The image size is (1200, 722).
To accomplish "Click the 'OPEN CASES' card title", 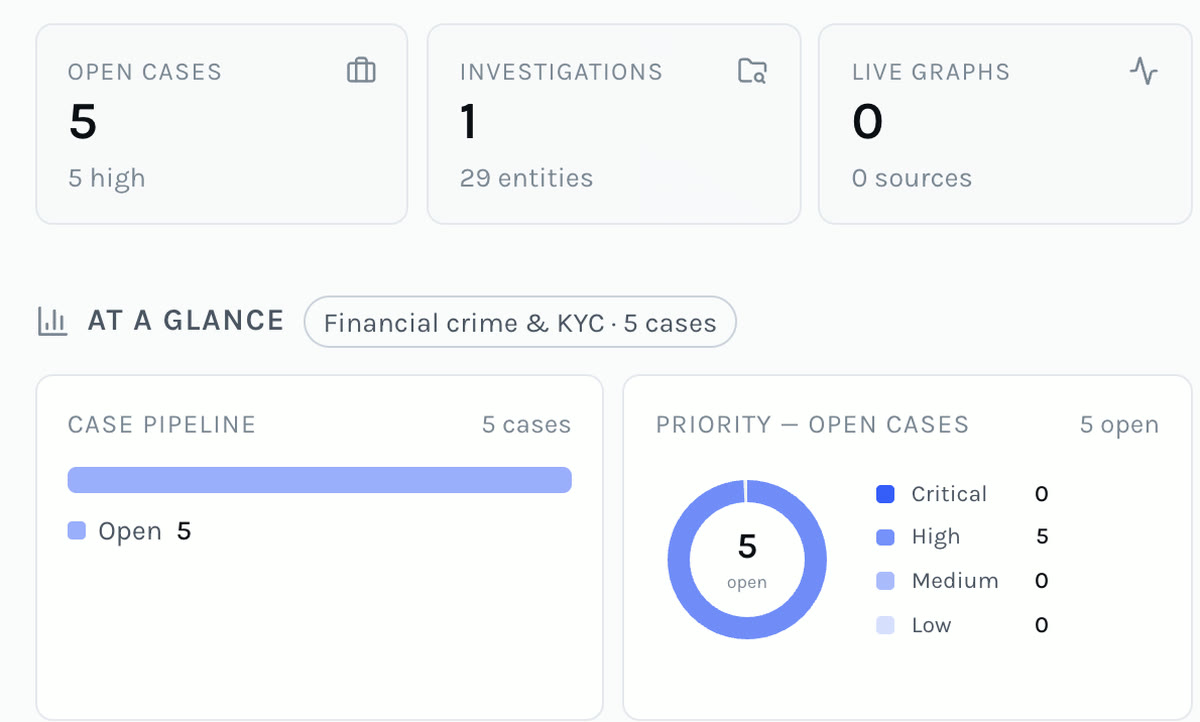I will tap(145, 72).
